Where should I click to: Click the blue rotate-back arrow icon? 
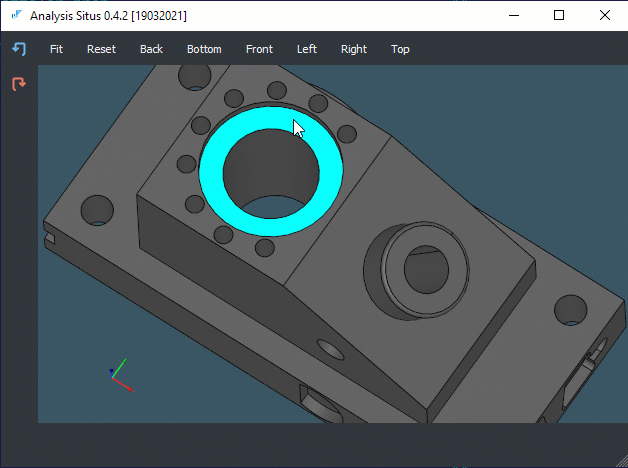click(x=19, y=49)
